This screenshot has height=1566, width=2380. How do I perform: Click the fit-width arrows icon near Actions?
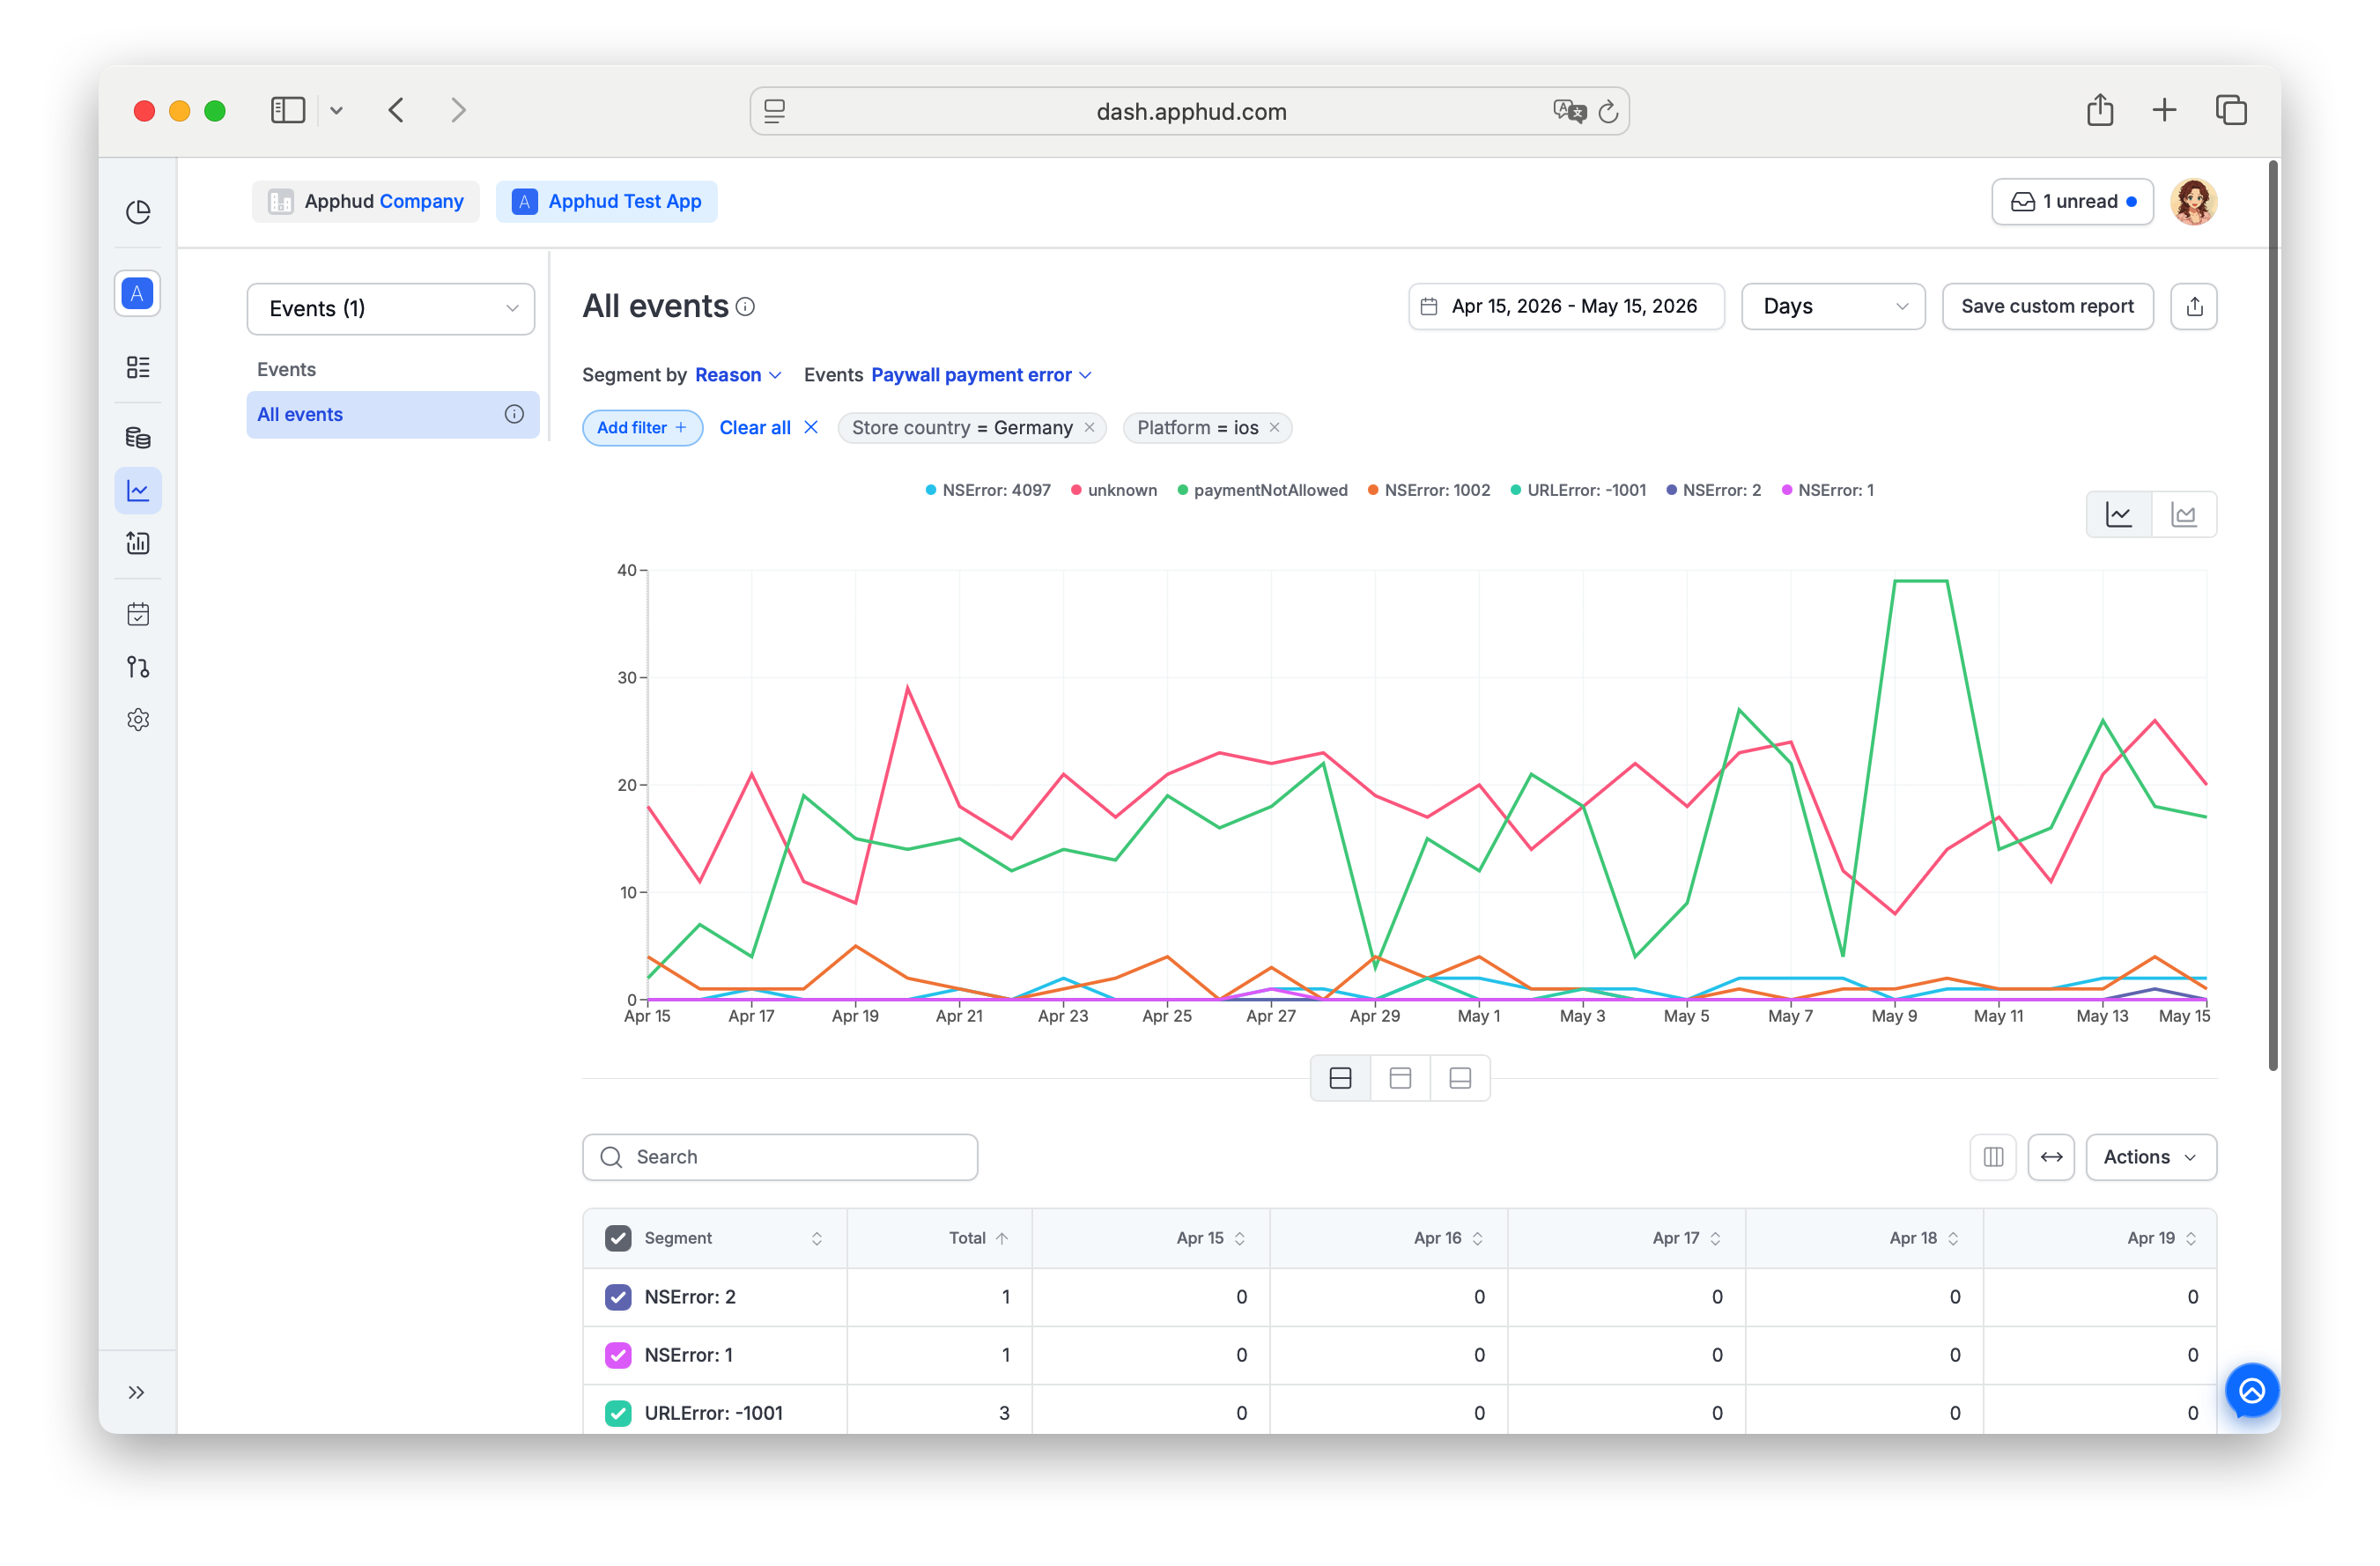pos(2051,1157)
